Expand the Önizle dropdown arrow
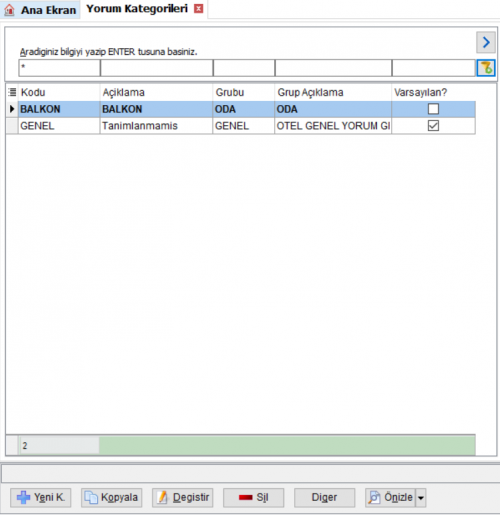 (x=421, y=498)
